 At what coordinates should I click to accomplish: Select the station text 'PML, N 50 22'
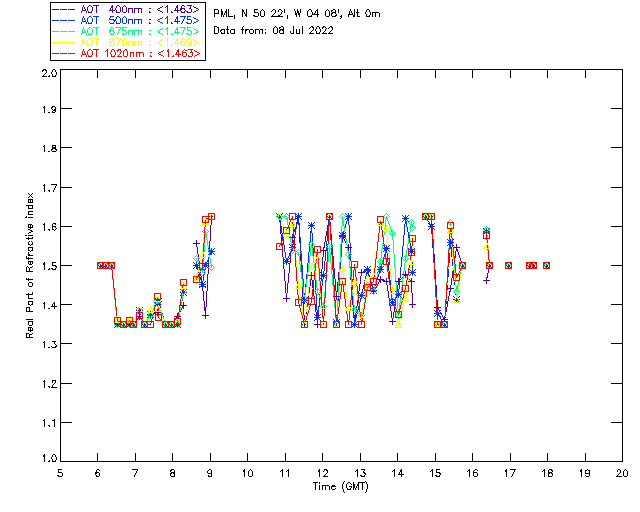click(251, 13)
